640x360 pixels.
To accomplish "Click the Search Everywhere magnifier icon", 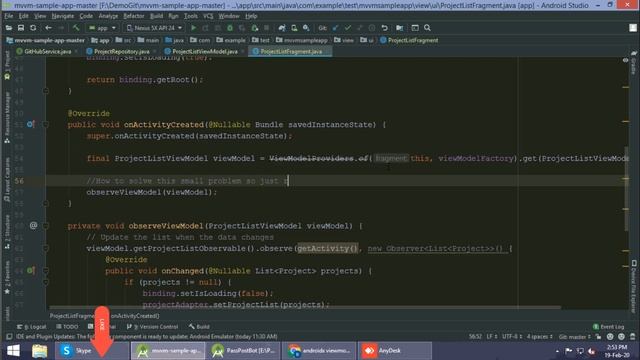I will click(427, 28).
